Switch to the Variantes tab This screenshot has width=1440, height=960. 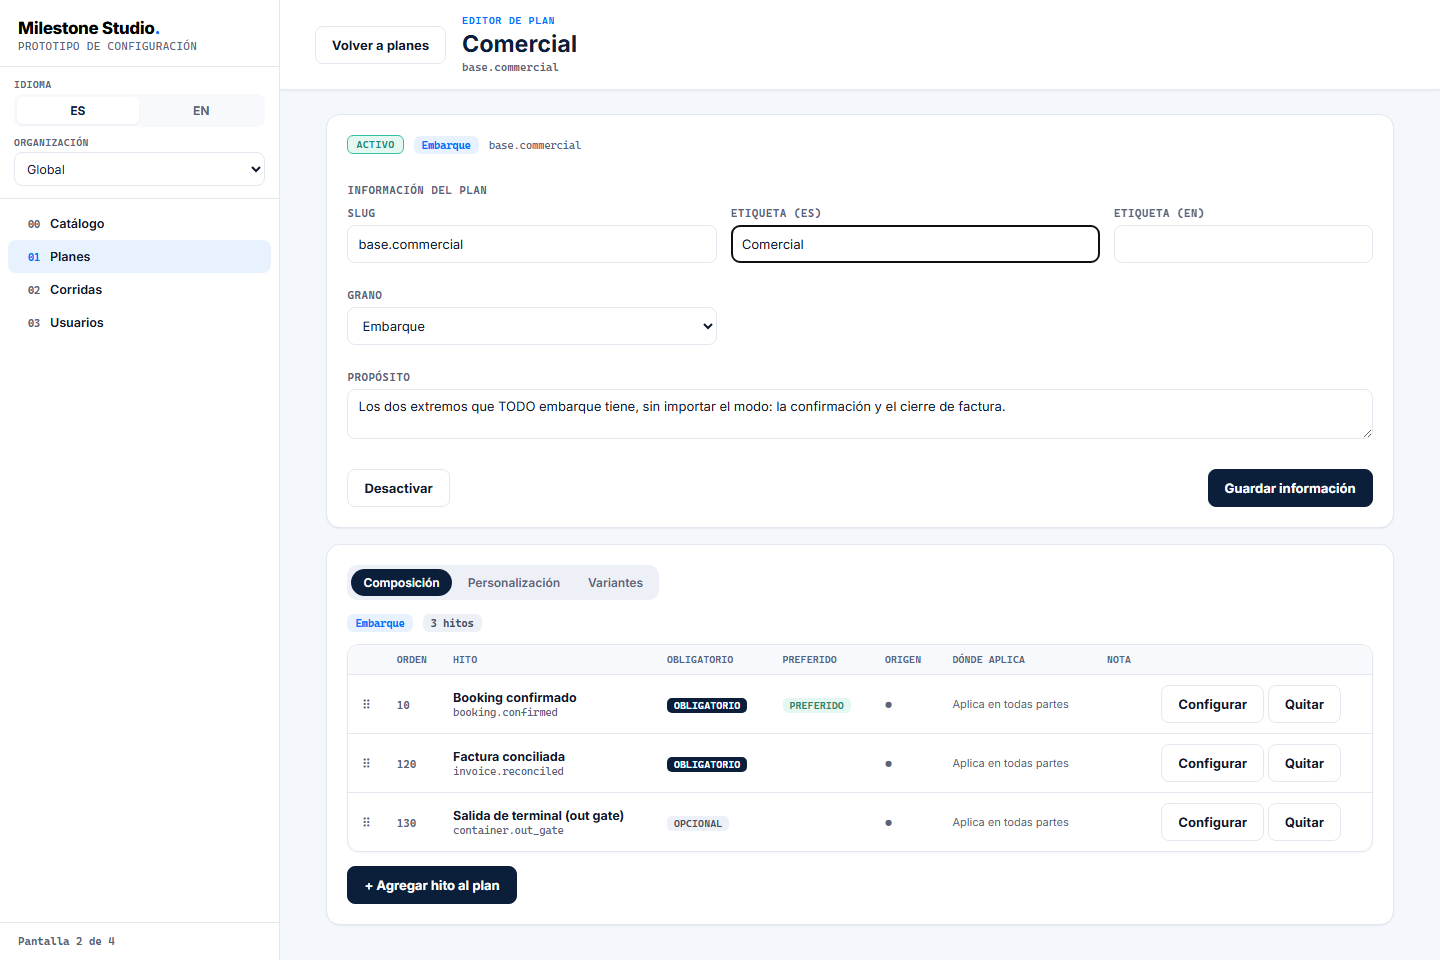coord(615,582)
